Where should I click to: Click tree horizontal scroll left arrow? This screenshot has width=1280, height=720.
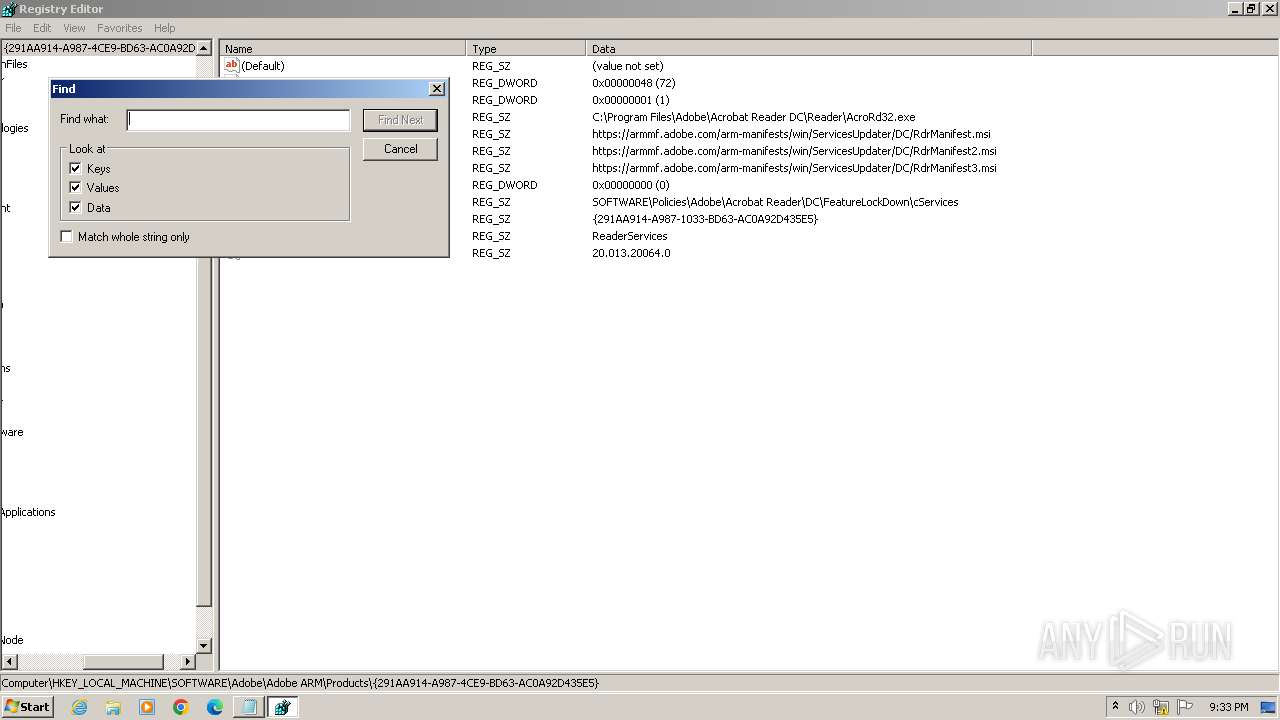coord(9,662)
